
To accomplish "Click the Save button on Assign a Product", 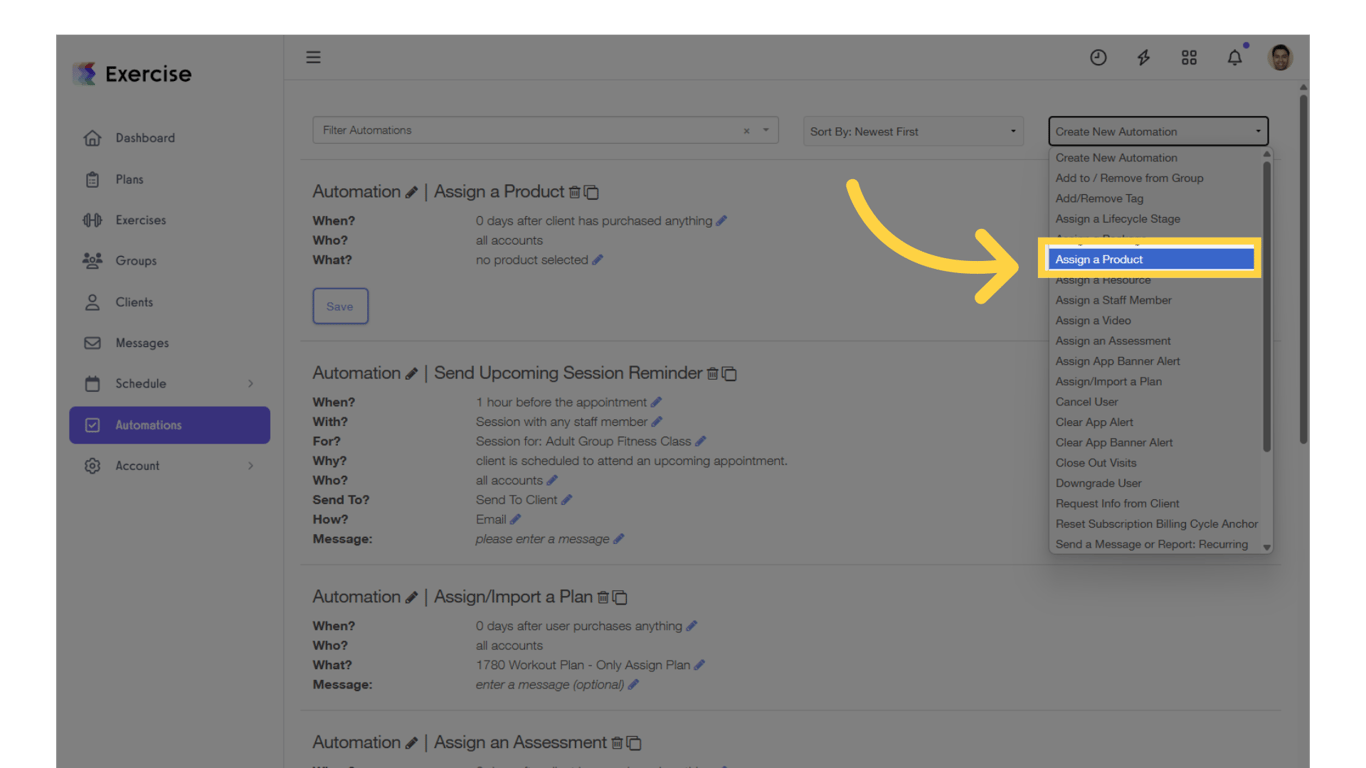I will tap(340, 306).
